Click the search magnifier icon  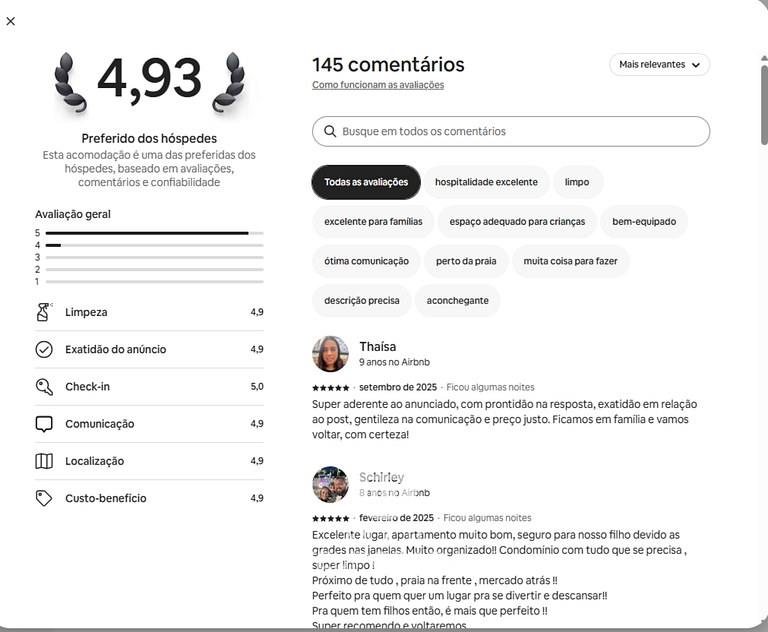(x=330, y=132)
